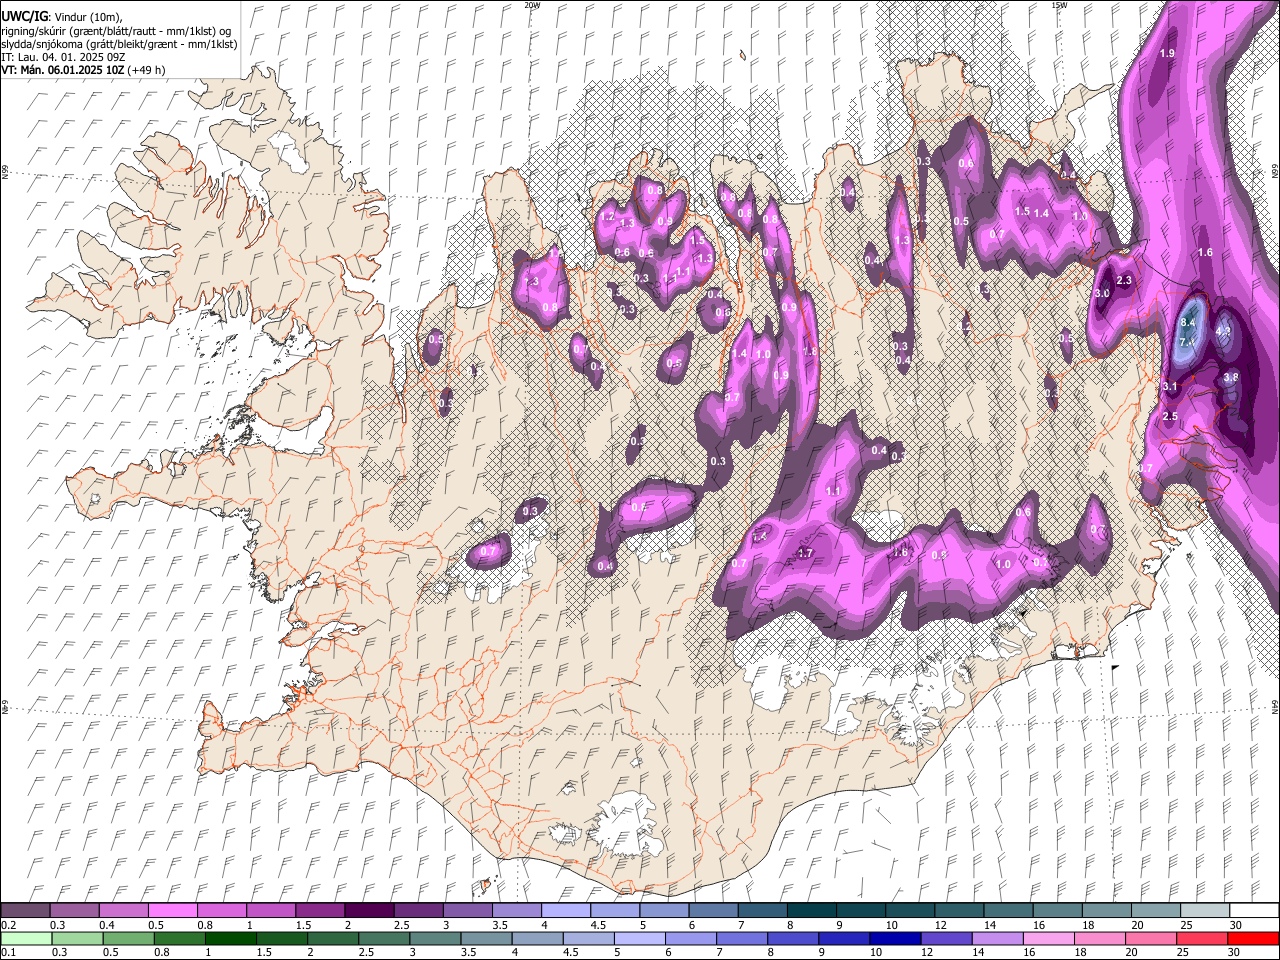
Task: Click the '2.3' precipitation value on the map
Action: coord(1124,281)
